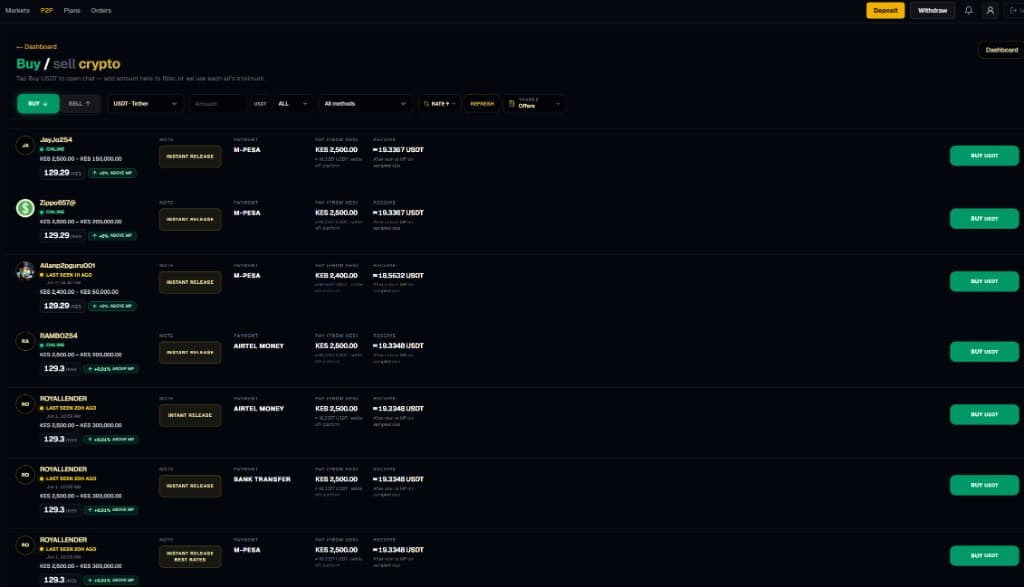
Task: Expand the Trades Offers dropdown
Action: 534,104
